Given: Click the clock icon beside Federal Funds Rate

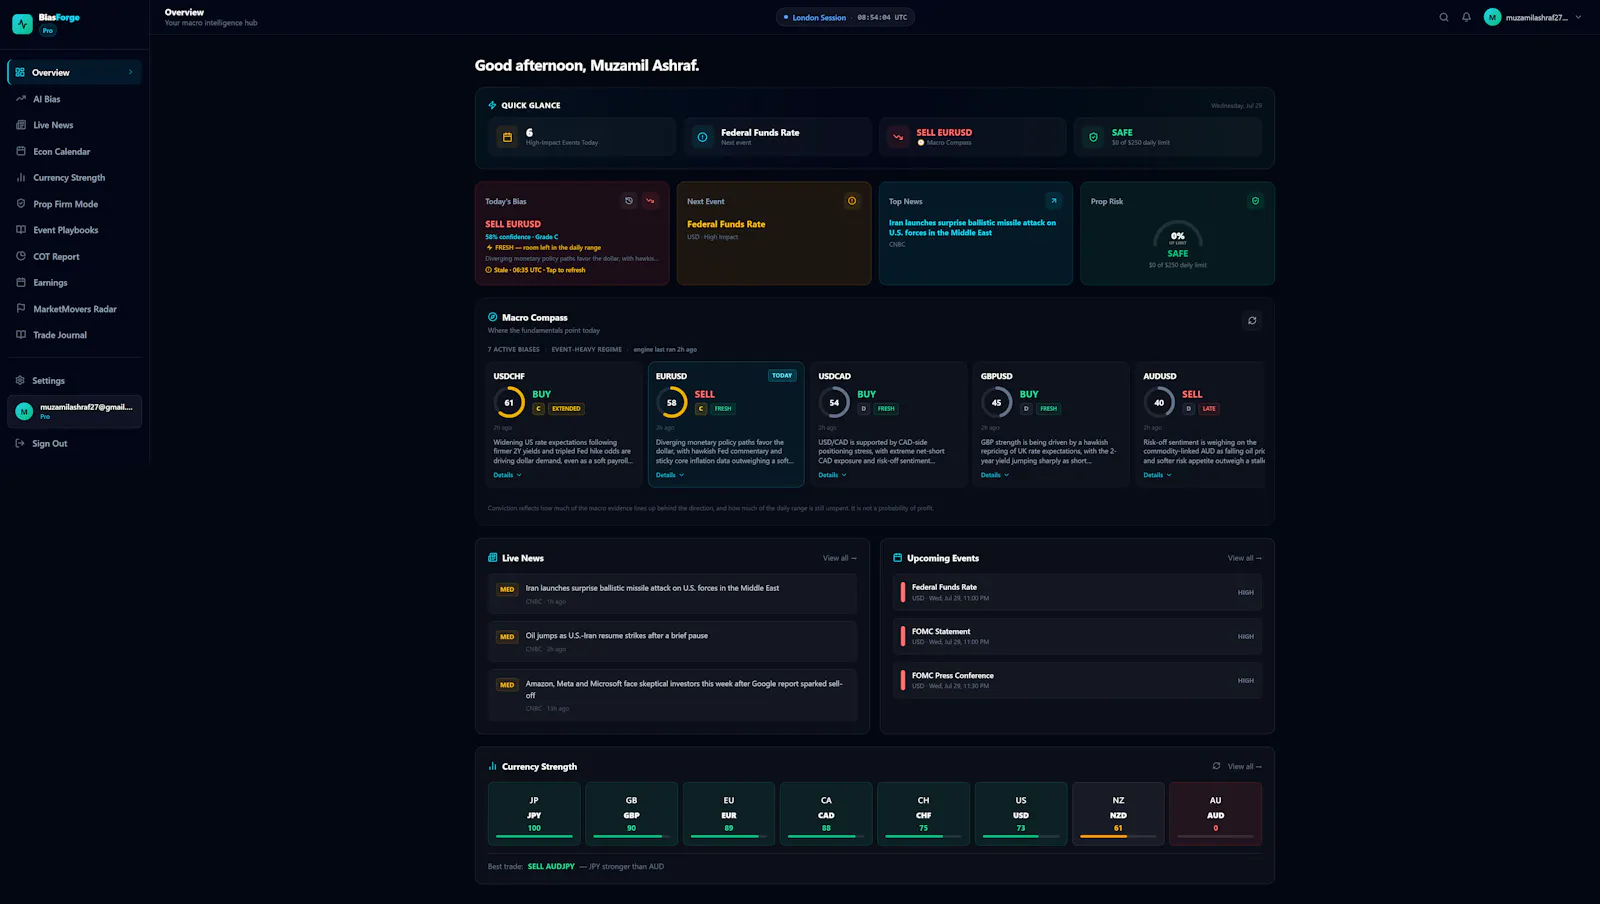Looking at the screenshot, I should click(702, 137).
